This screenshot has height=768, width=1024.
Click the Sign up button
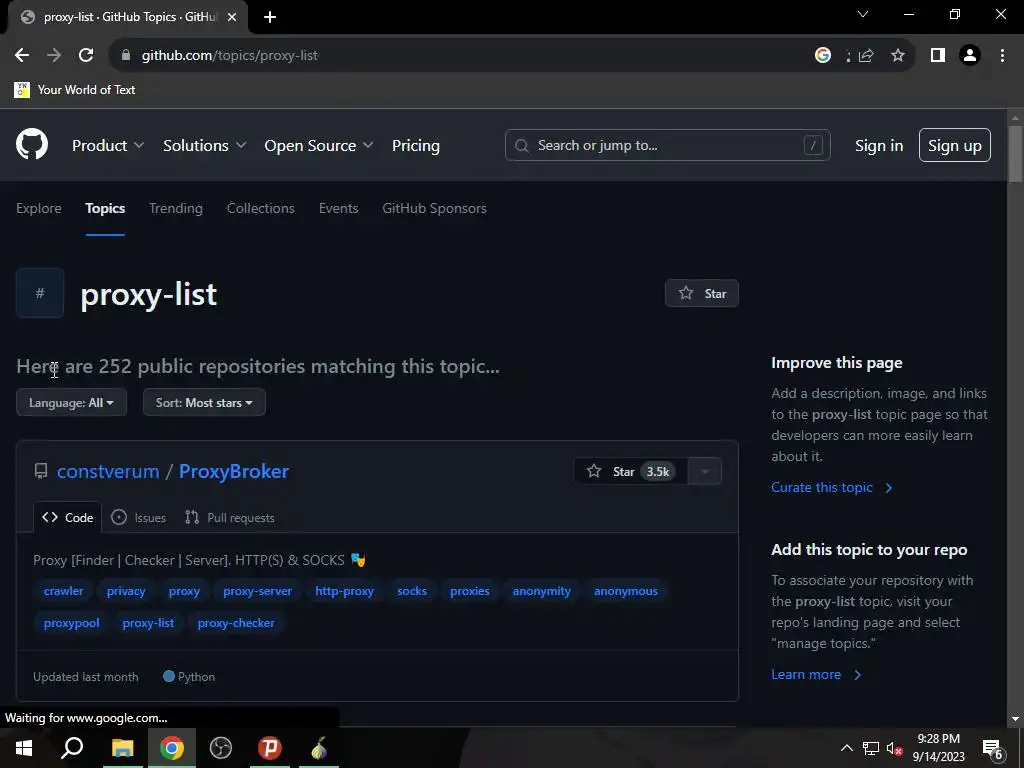point(955,145)
